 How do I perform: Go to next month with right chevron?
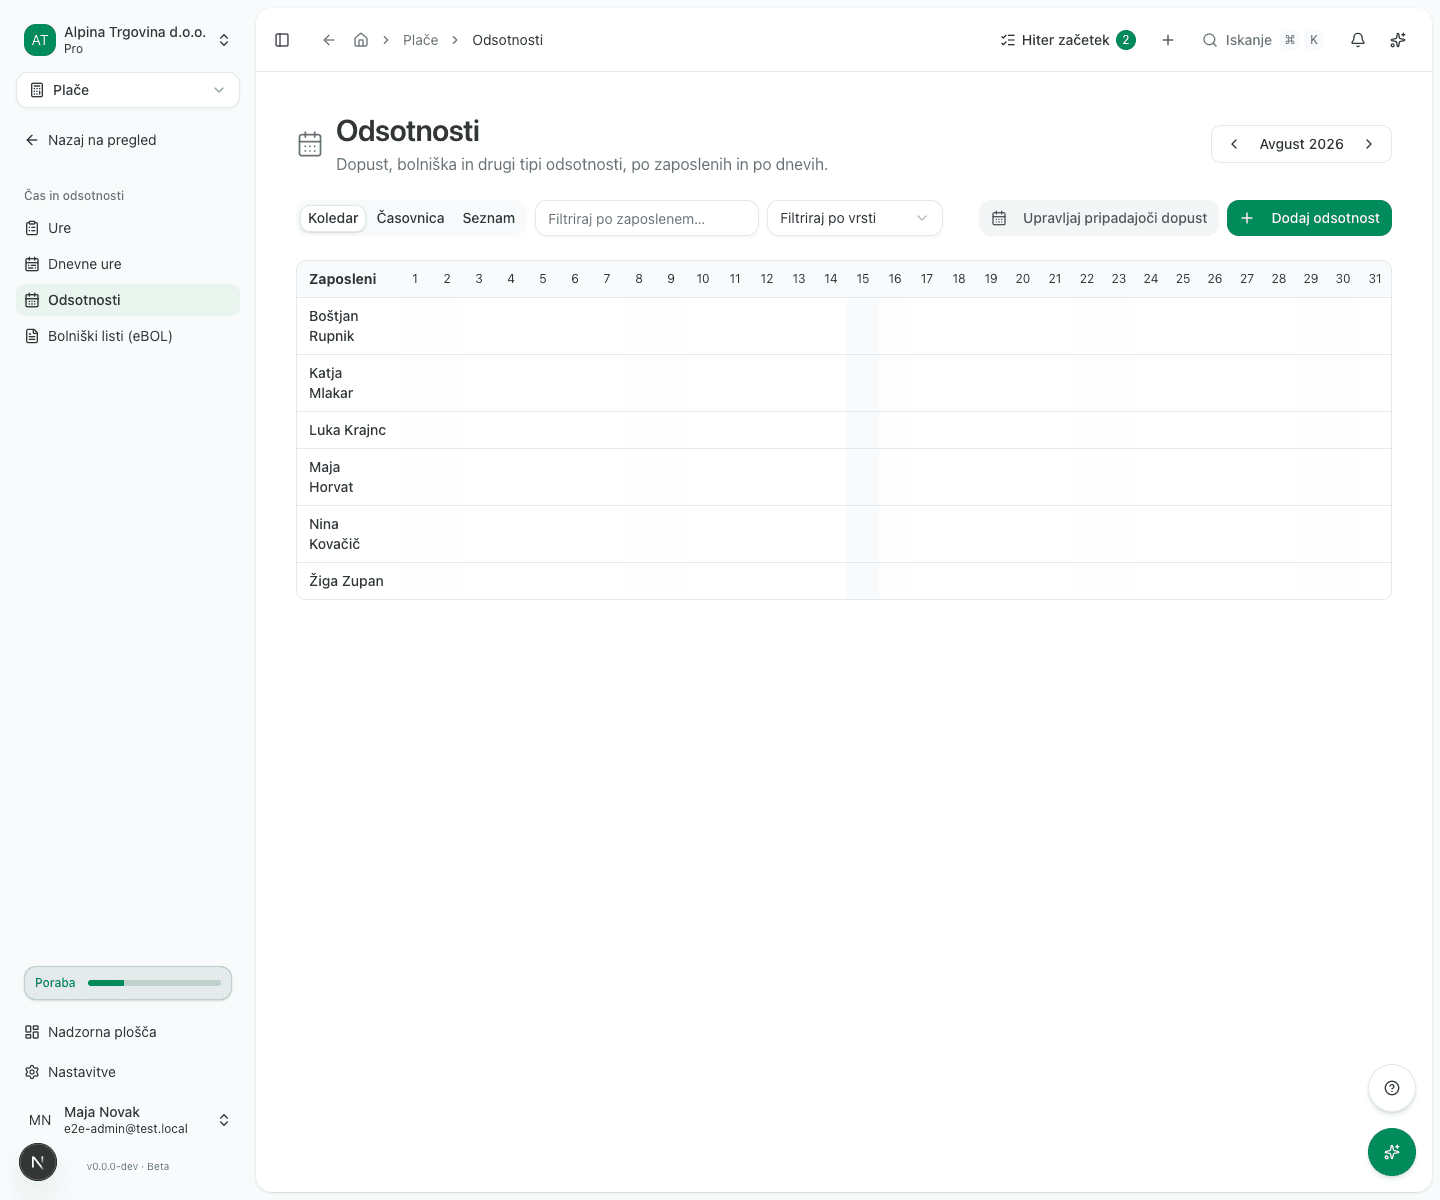point(1369,144)
